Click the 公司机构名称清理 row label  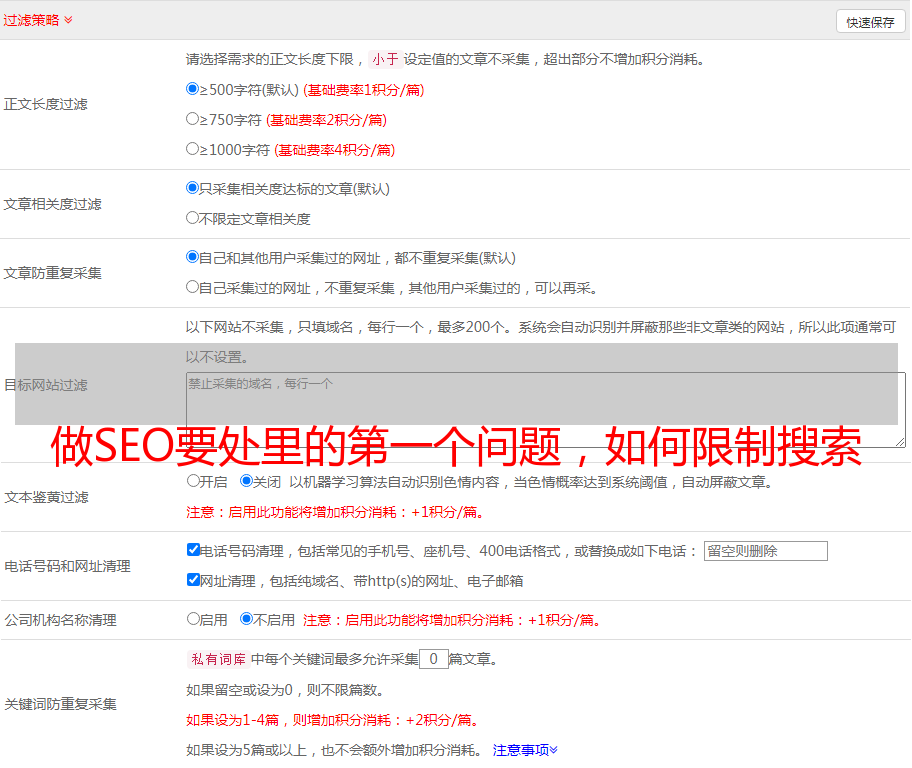[x=60, y=620]
